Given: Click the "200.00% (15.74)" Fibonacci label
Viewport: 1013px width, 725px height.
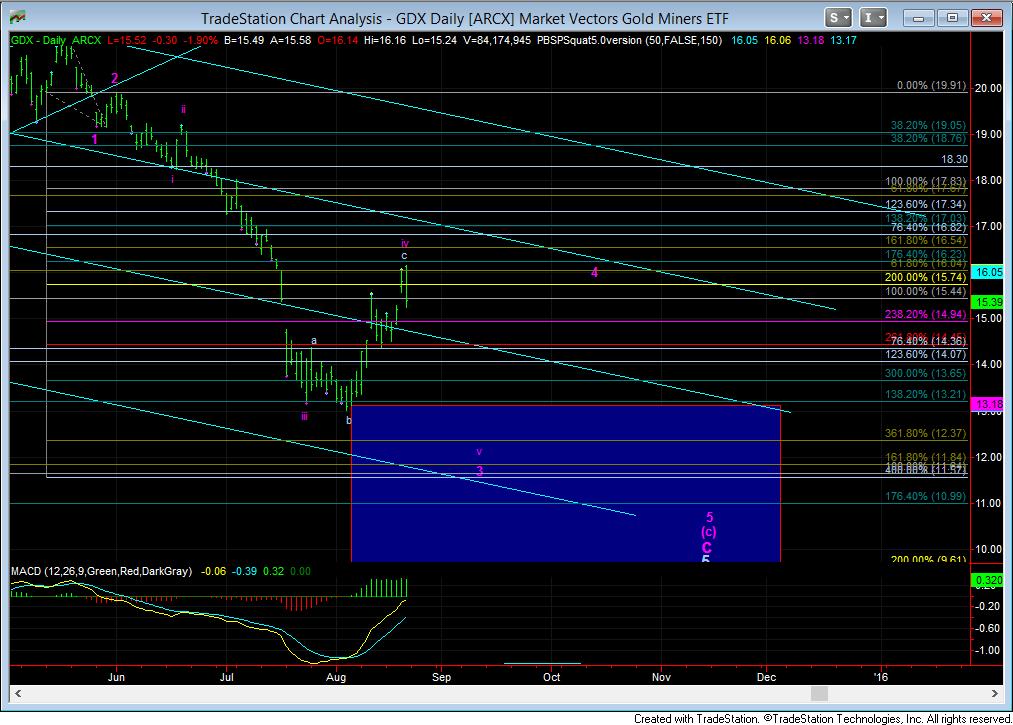Looking at the screenshot, I should (x=926, y=277).
